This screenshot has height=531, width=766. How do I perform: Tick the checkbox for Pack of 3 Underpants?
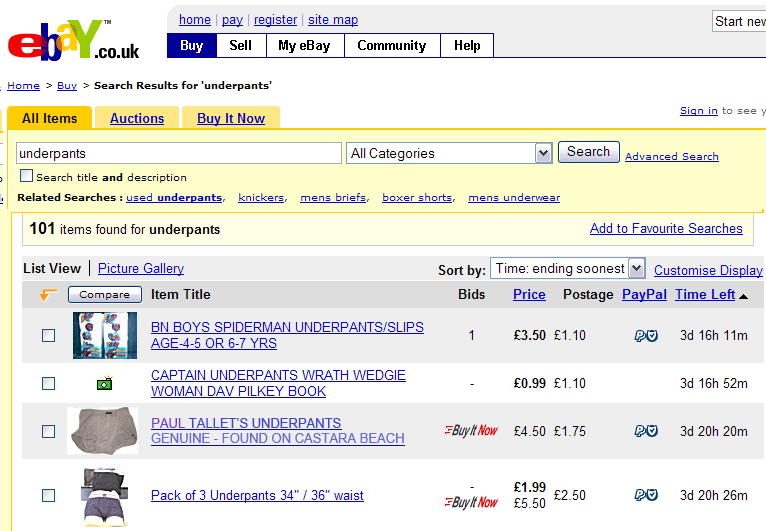[48, 495]
